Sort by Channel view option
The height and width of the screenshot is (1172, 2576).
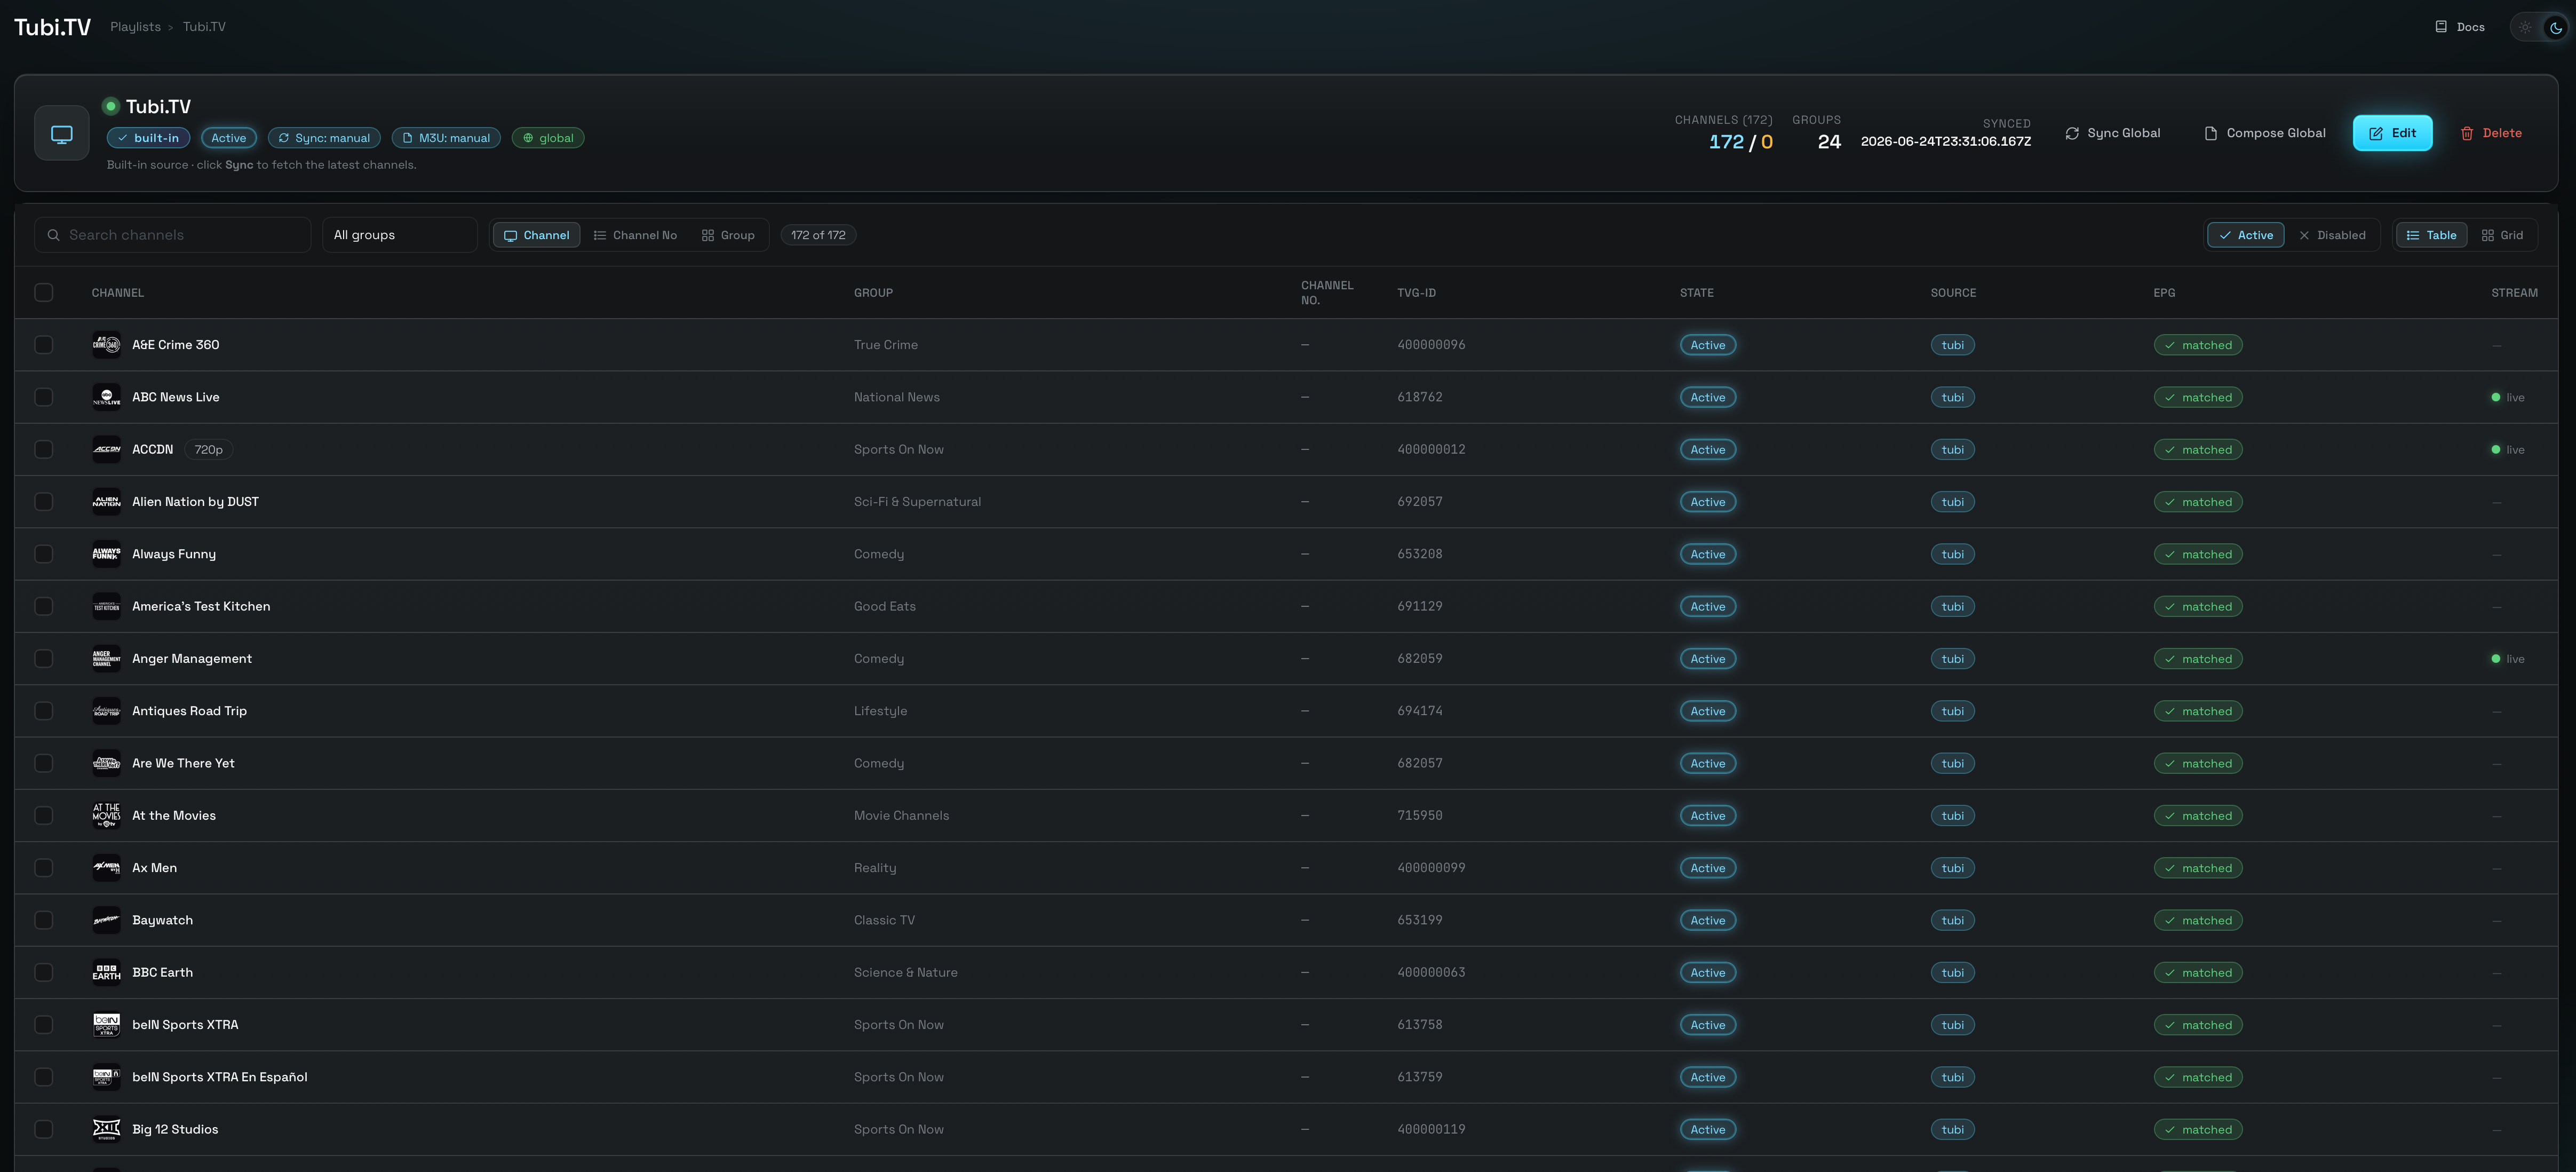coord(536,235)
